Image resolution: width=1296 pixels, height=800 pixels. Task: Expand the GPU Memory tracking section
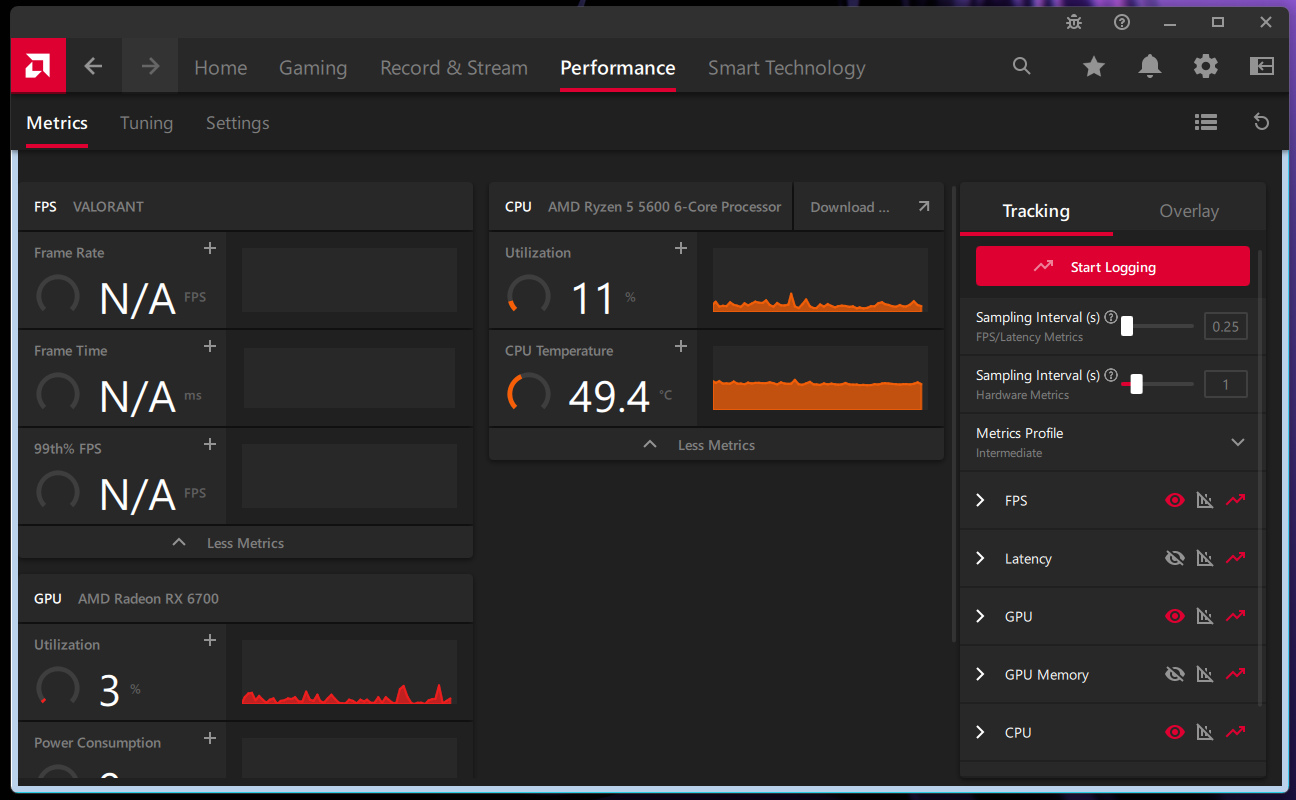(x=980, y=674)
